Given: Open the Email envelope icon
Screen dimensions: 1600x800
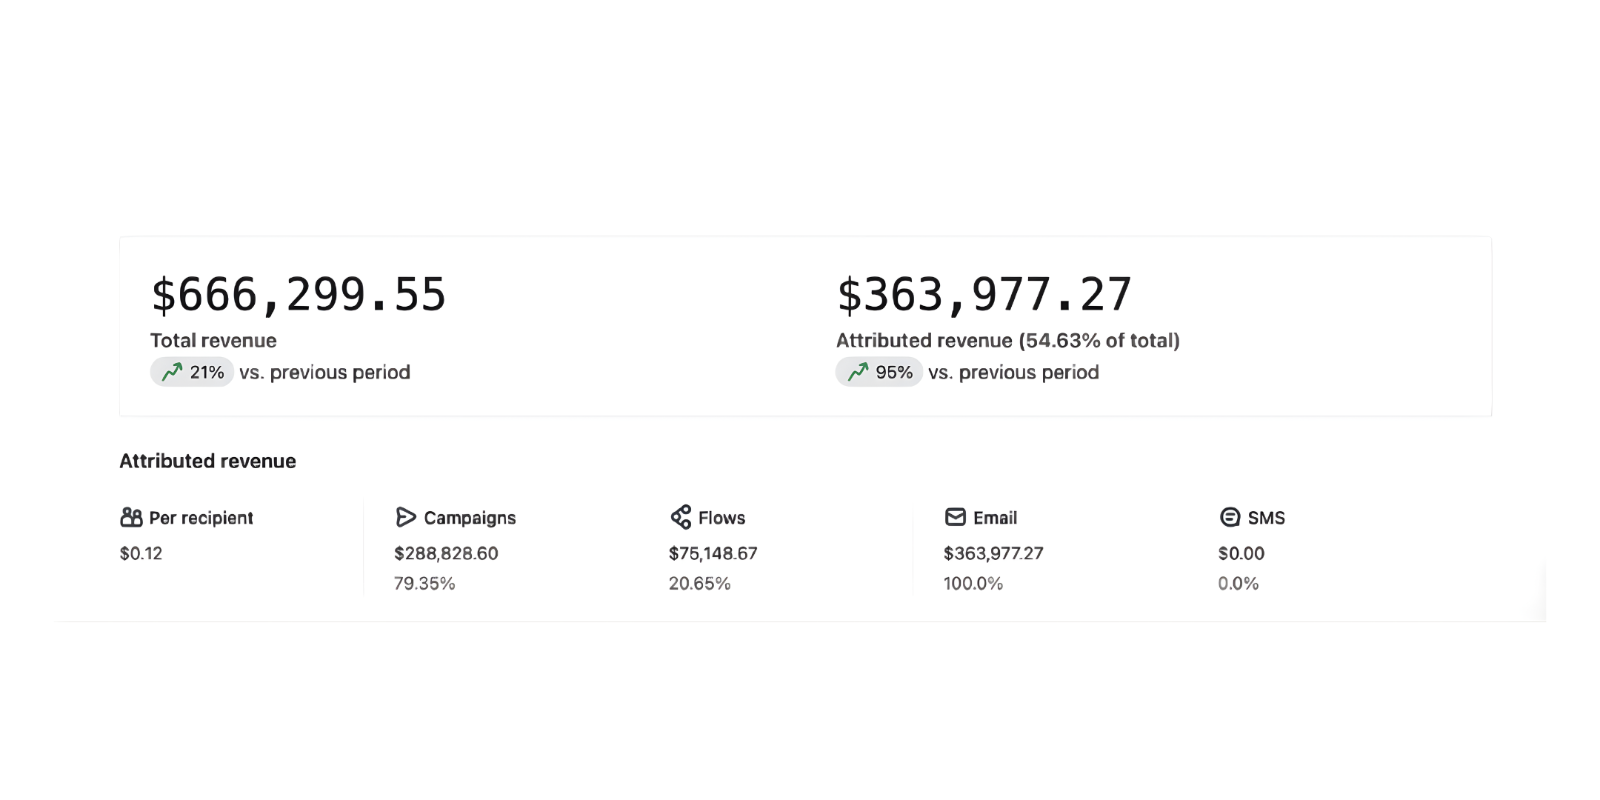Looking at the screenshot, I should click(955, 517).
